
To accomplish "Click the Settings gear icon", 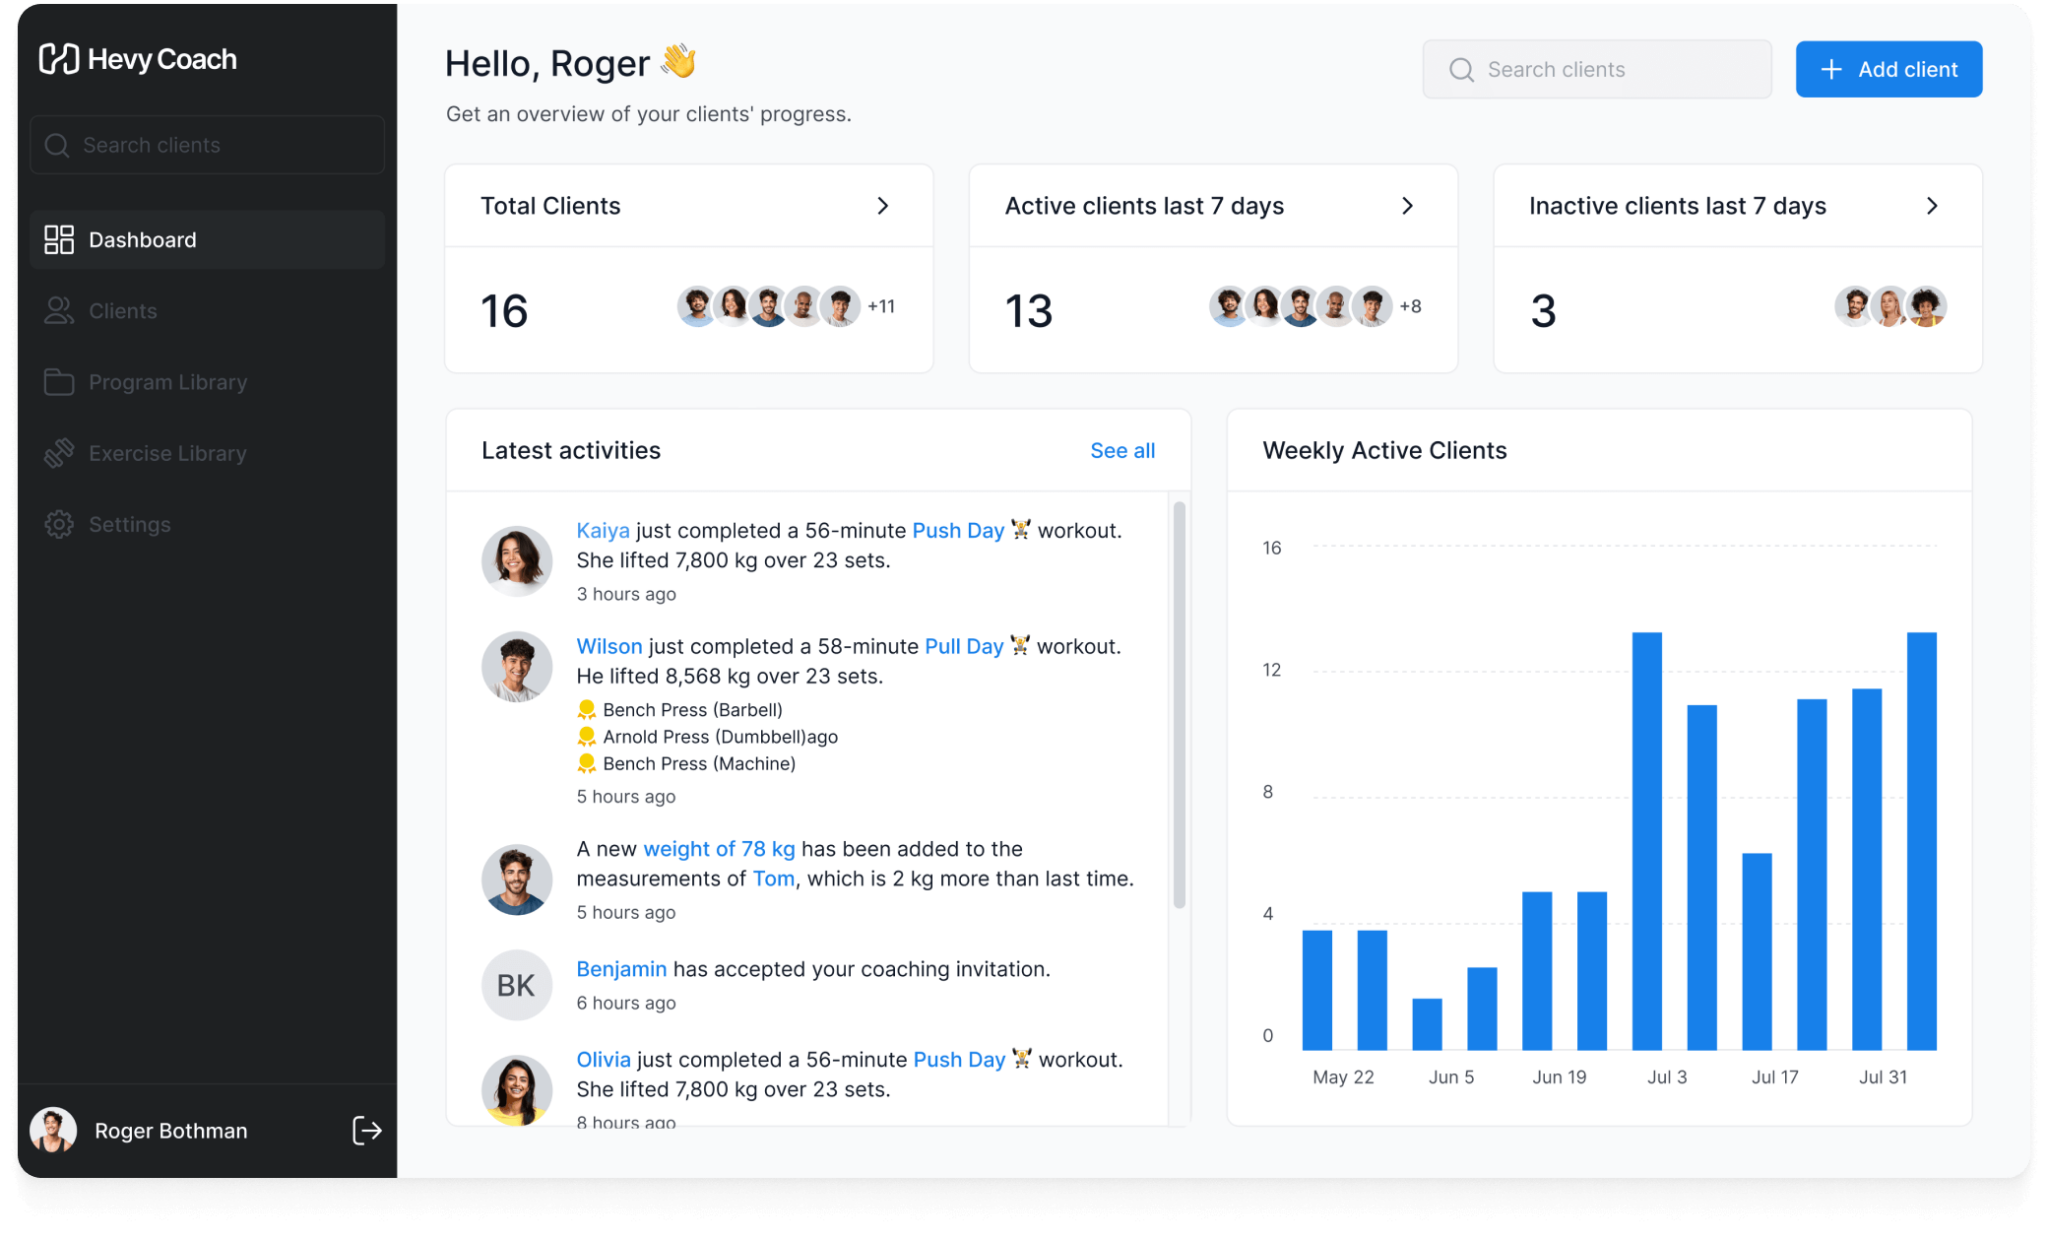I will click(59, 524).
